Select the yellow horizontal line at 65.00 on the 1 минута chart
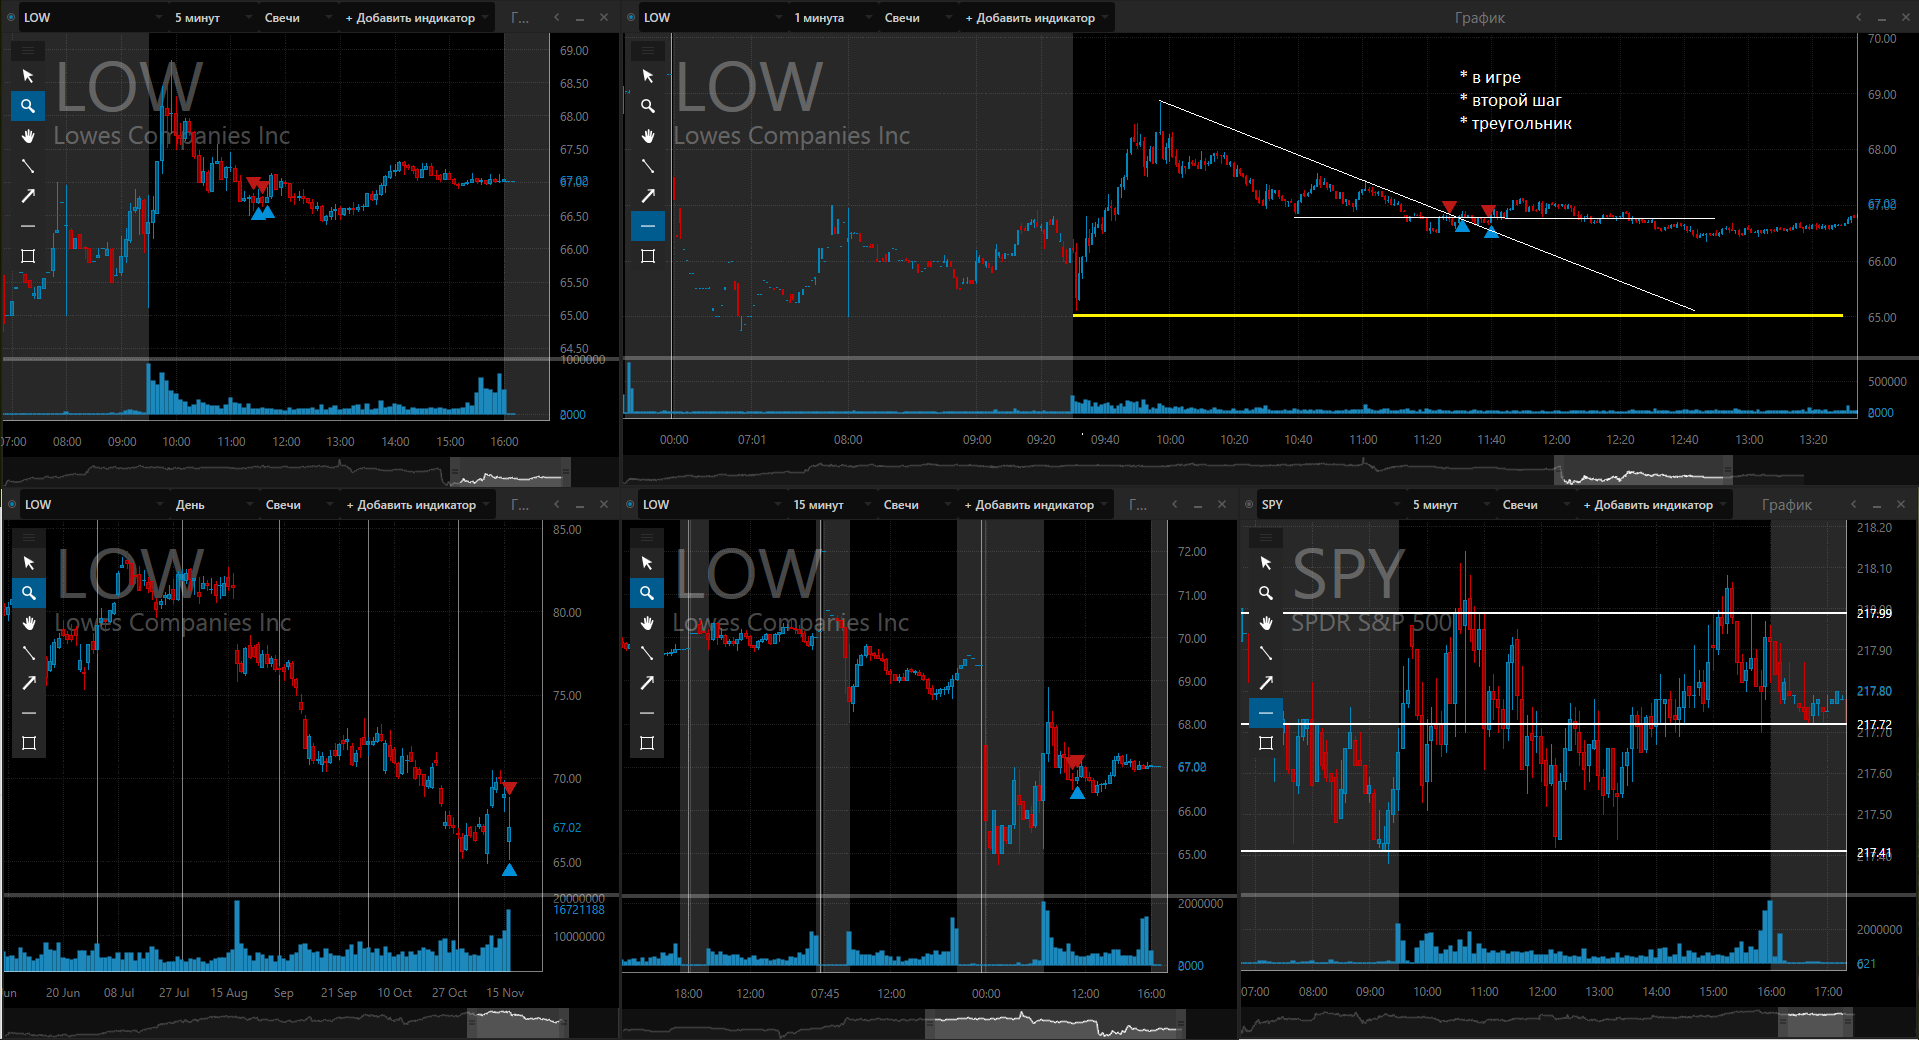 [x=1457, y=315]
